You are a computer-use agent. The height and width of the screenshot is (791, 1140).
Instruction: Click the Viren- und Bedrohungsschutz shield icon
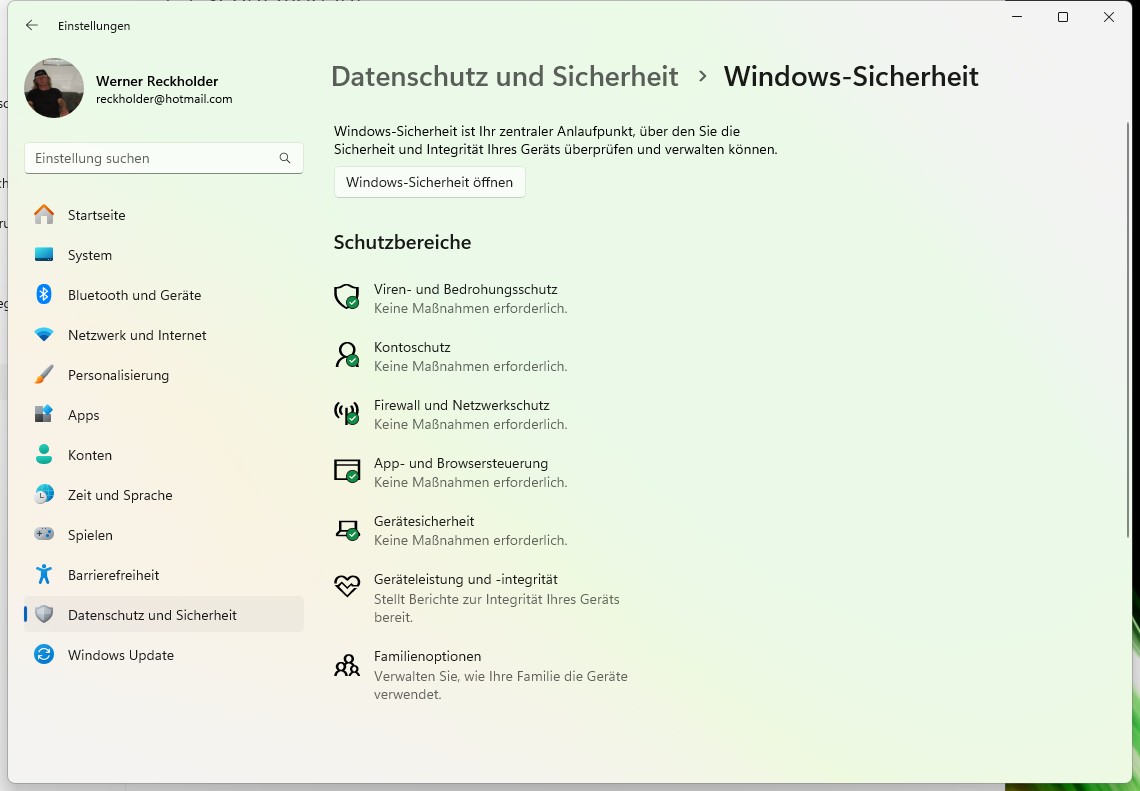click(347, 297)
